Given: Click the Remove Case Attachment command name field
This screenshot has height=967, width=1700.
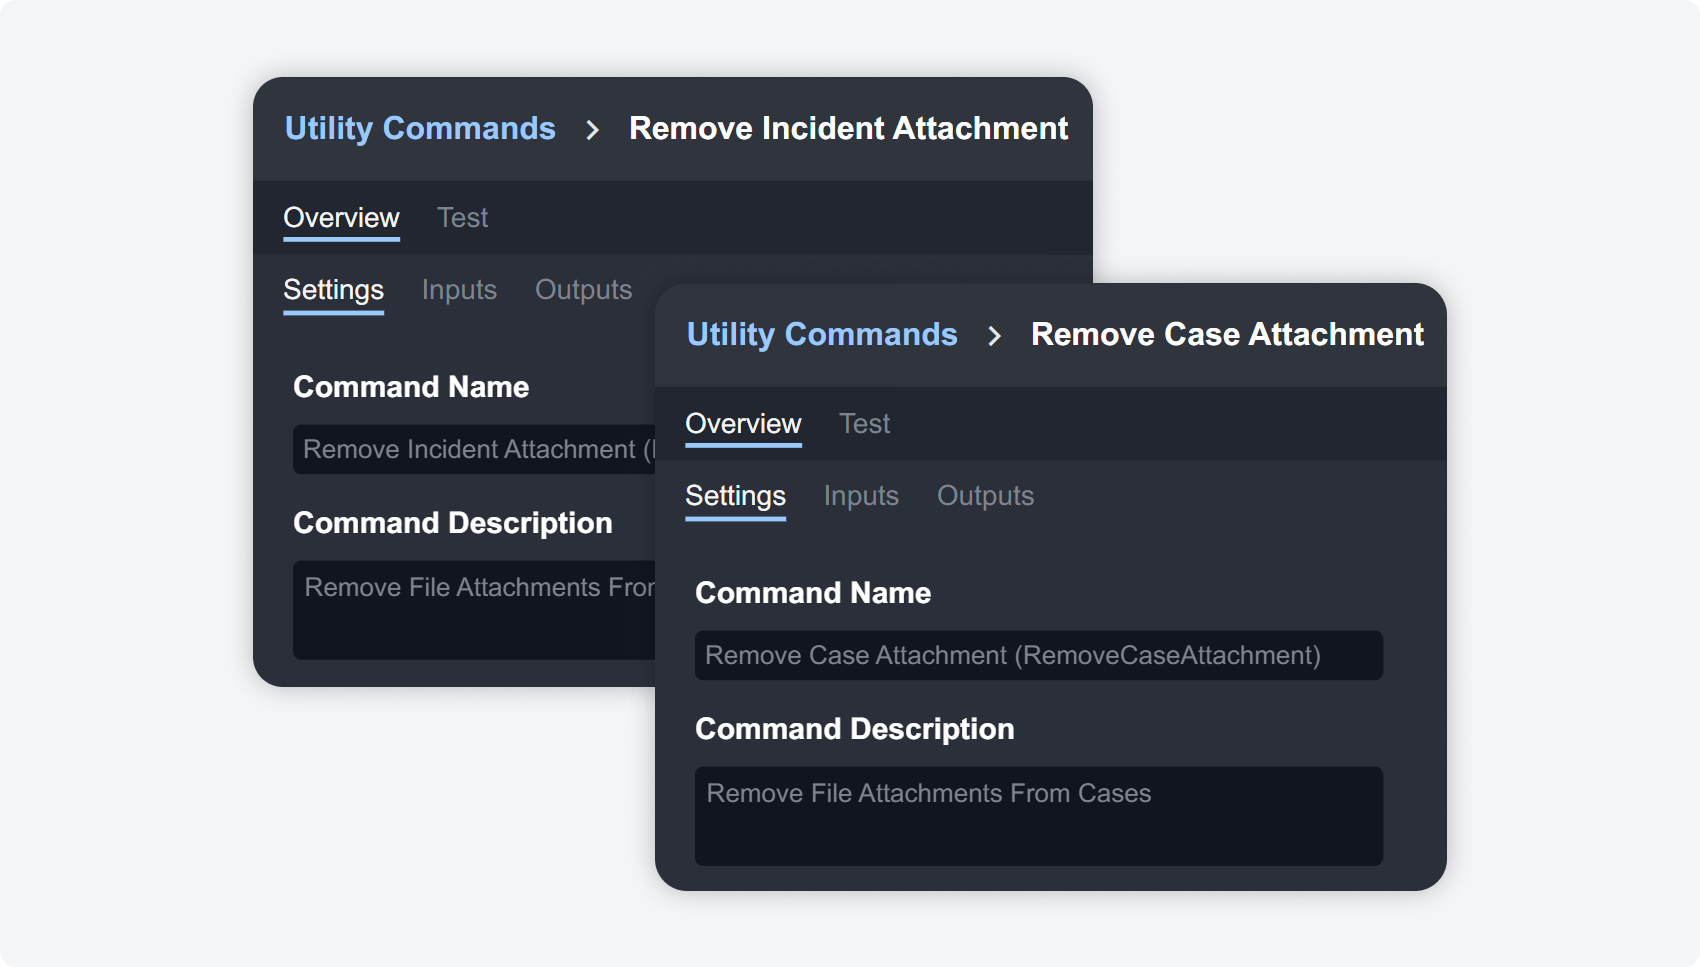Looking at the screenshot, I should [x=1038, y=656].
